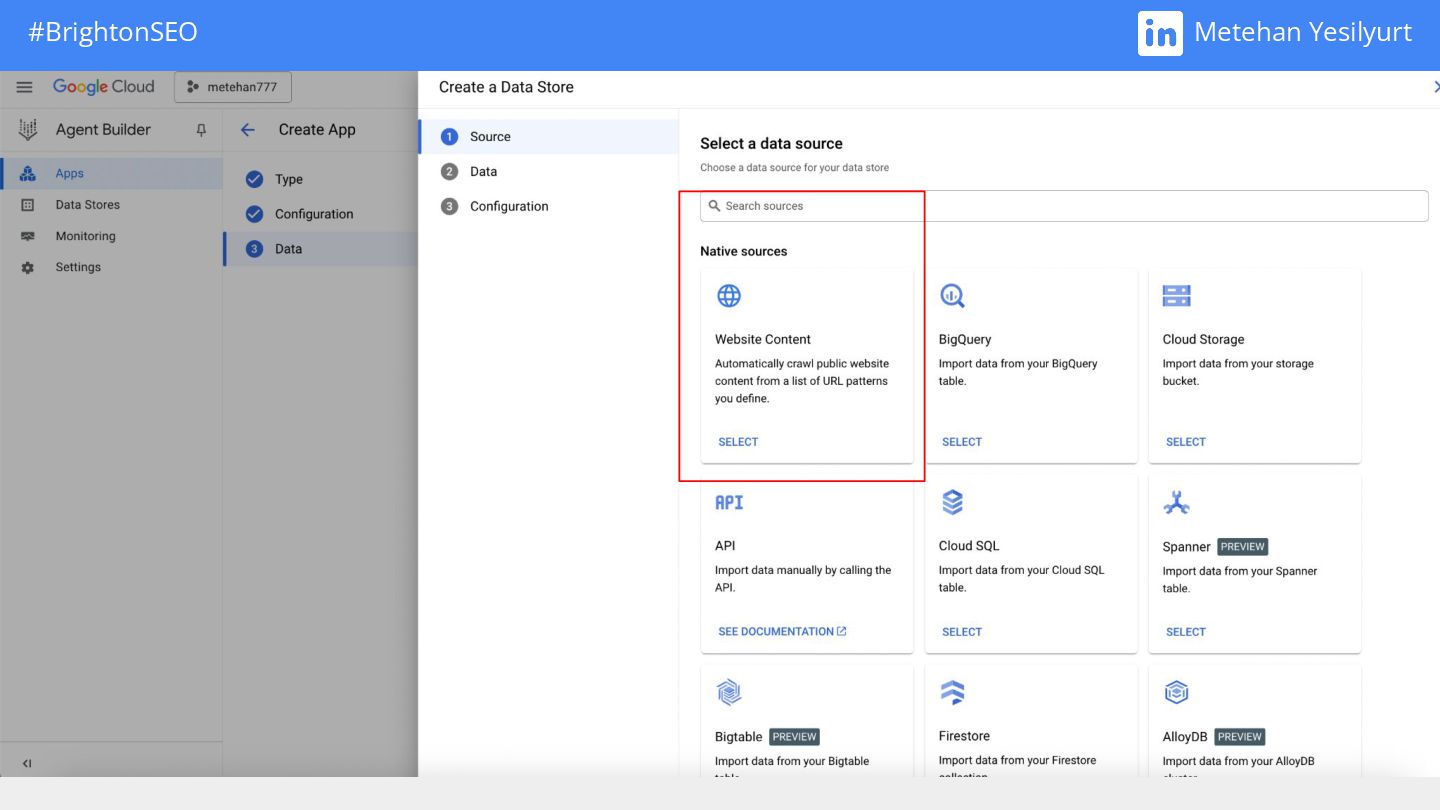Click the LinkedIn logo in banner
Screen dimensions: 1440x810
pos(1160,33)
